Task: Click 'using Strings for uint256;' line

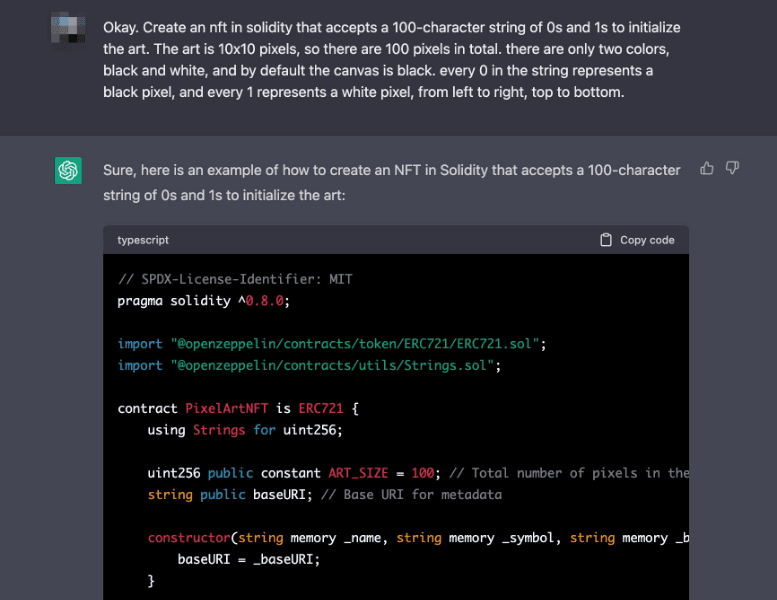Action: 245,430
